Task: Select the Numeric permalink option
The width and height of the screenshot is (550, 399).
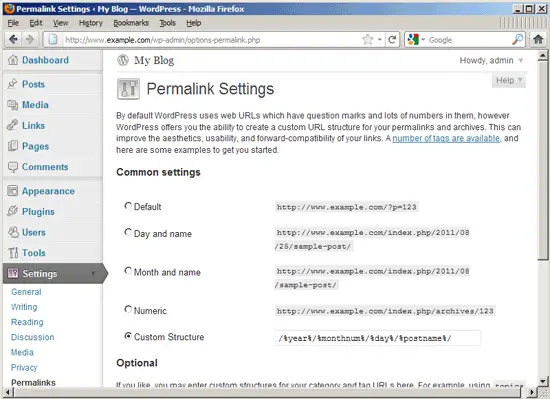Action: [x=128, y=310]
